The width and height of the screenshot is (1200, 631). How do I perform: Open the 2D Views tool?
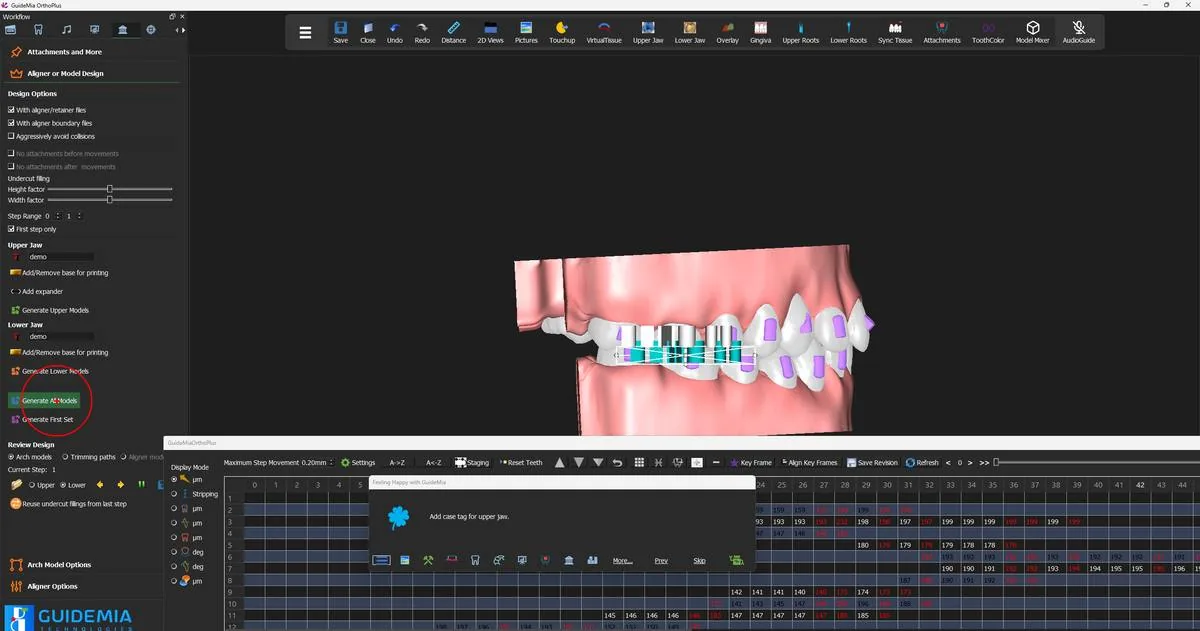pos(490,32)
